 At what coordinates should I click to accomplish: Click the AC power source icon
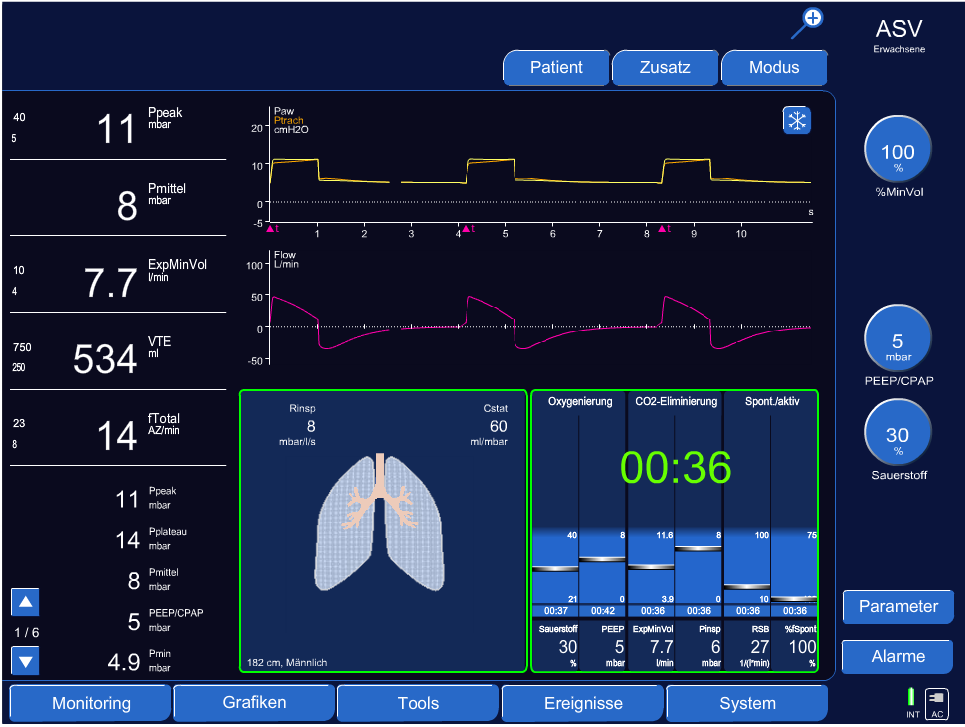tap(937, 700)
